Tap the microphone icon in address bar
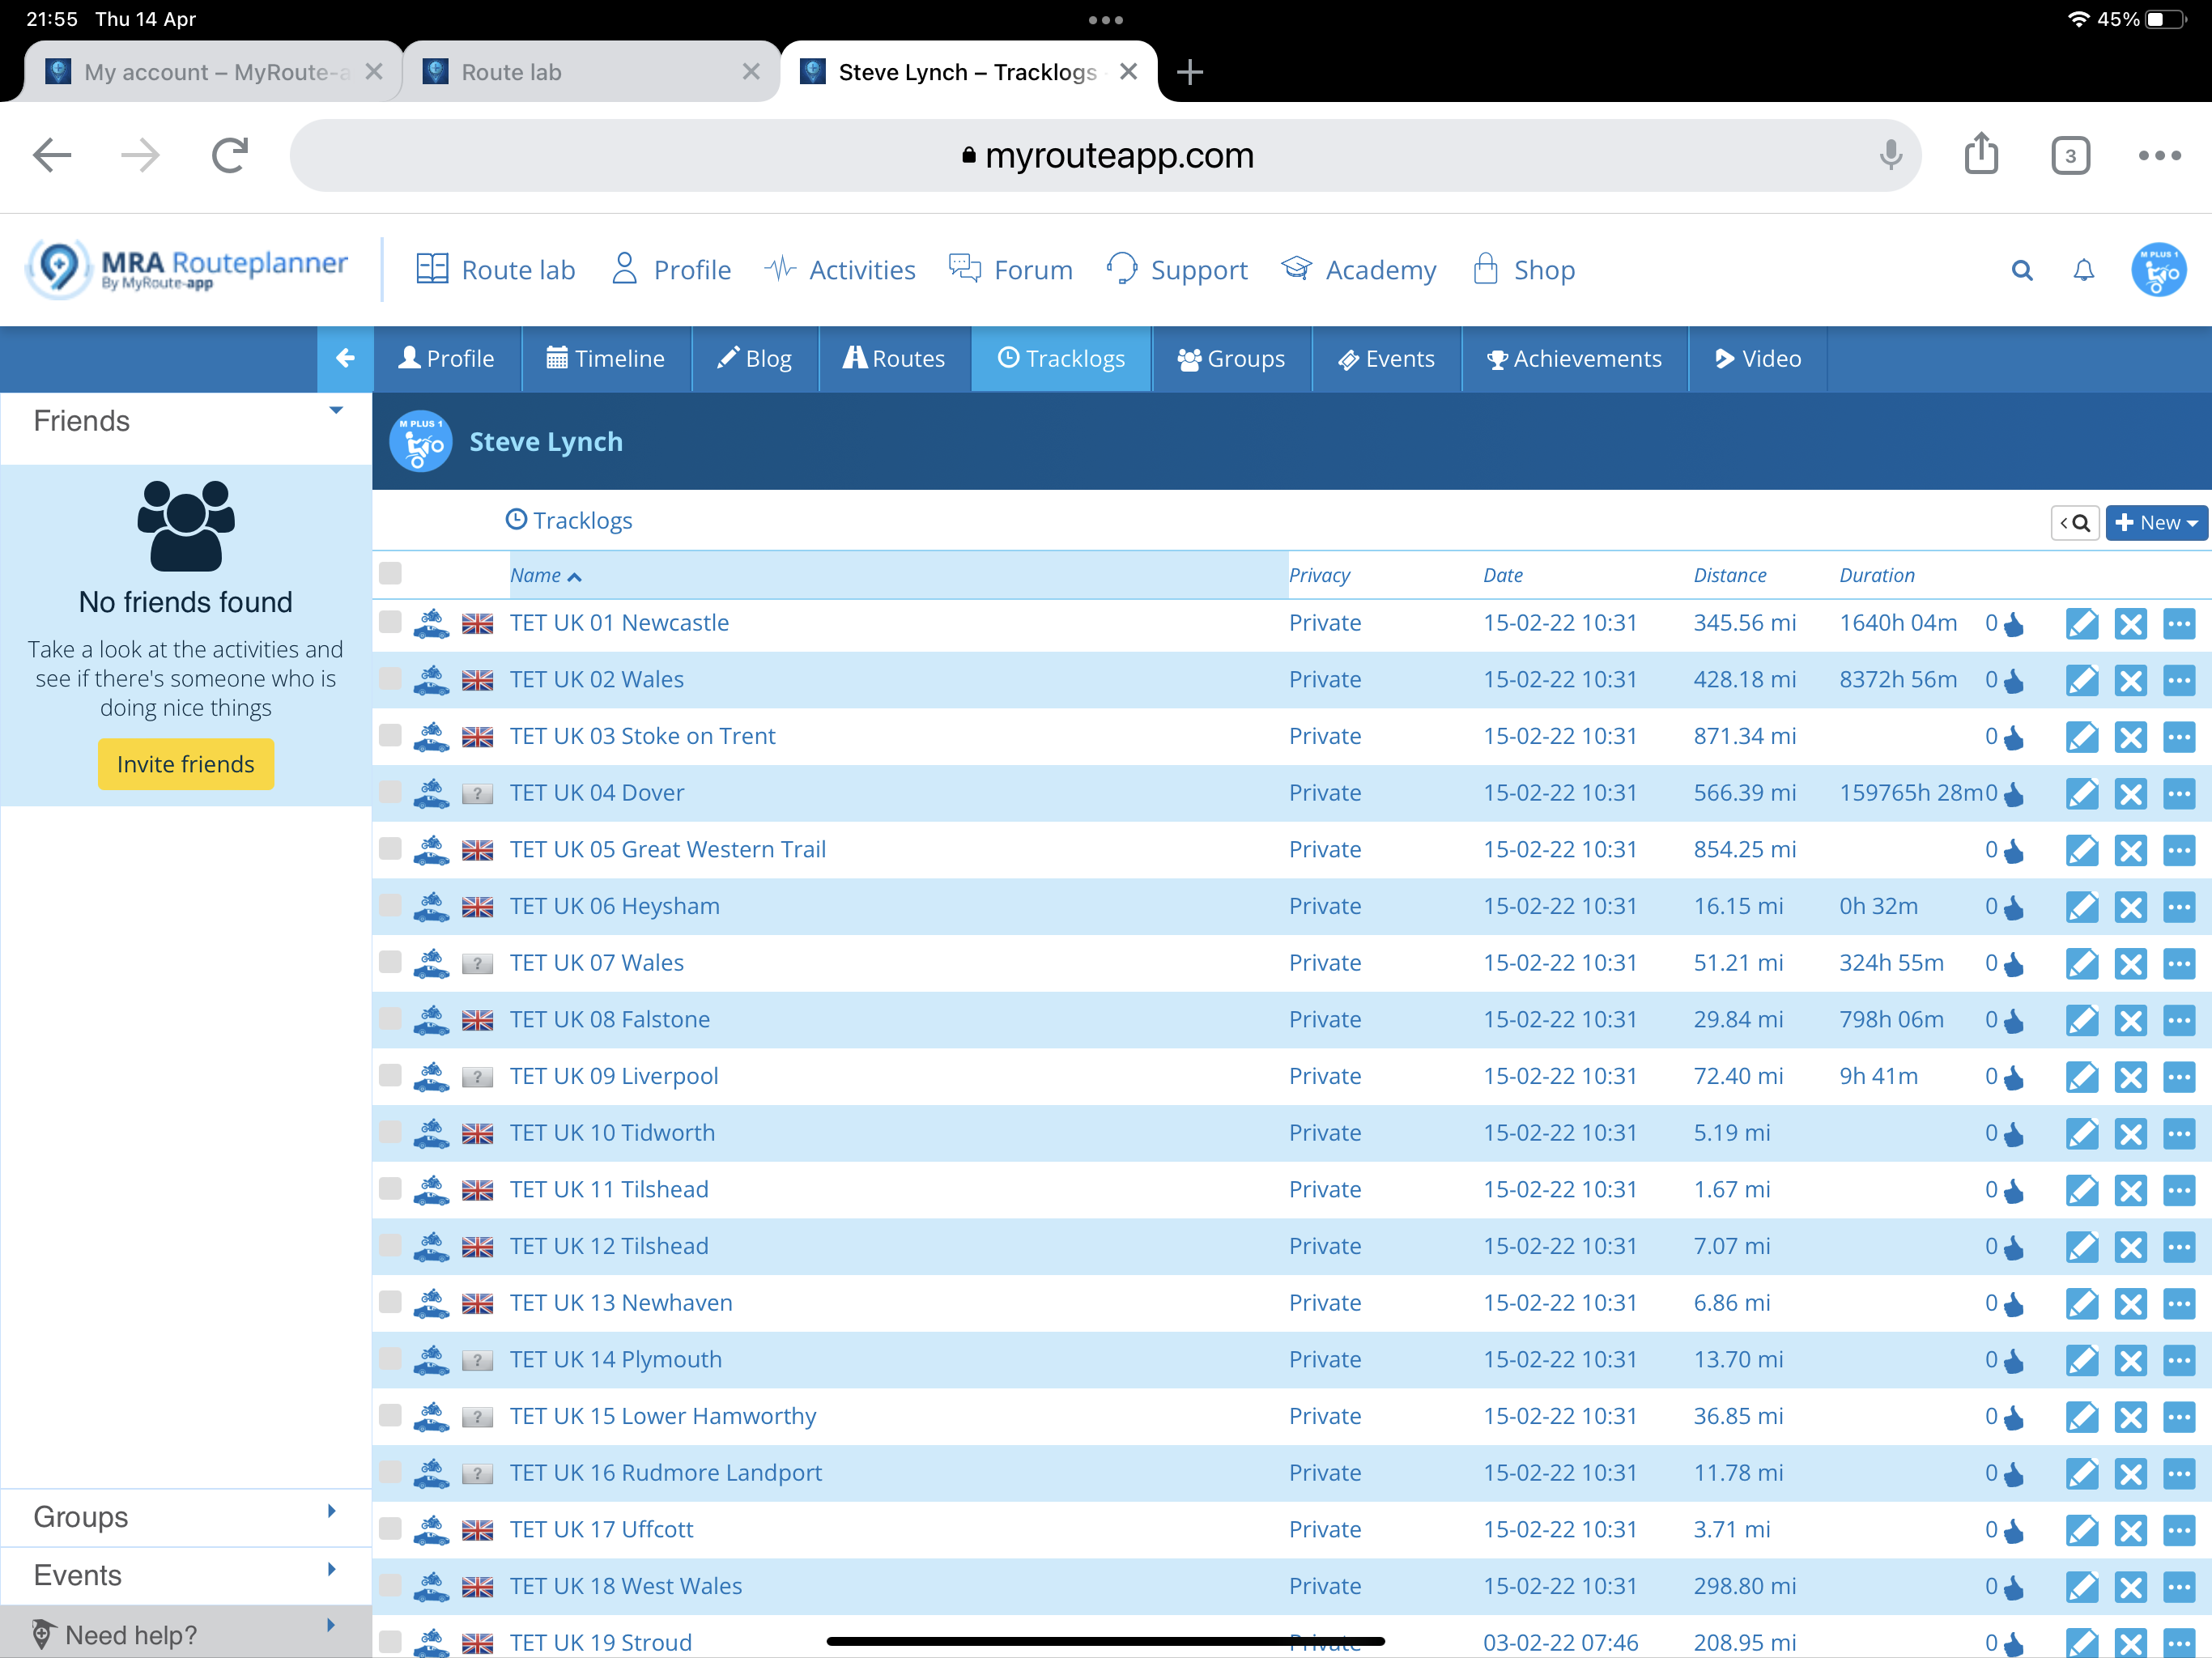The width and height of the screenshot is (2212, 1658). point(1890,155)
